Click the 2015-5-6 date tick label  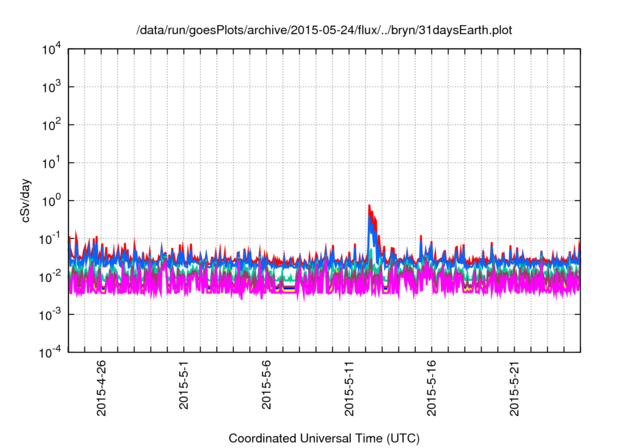(x=267, y=386)
